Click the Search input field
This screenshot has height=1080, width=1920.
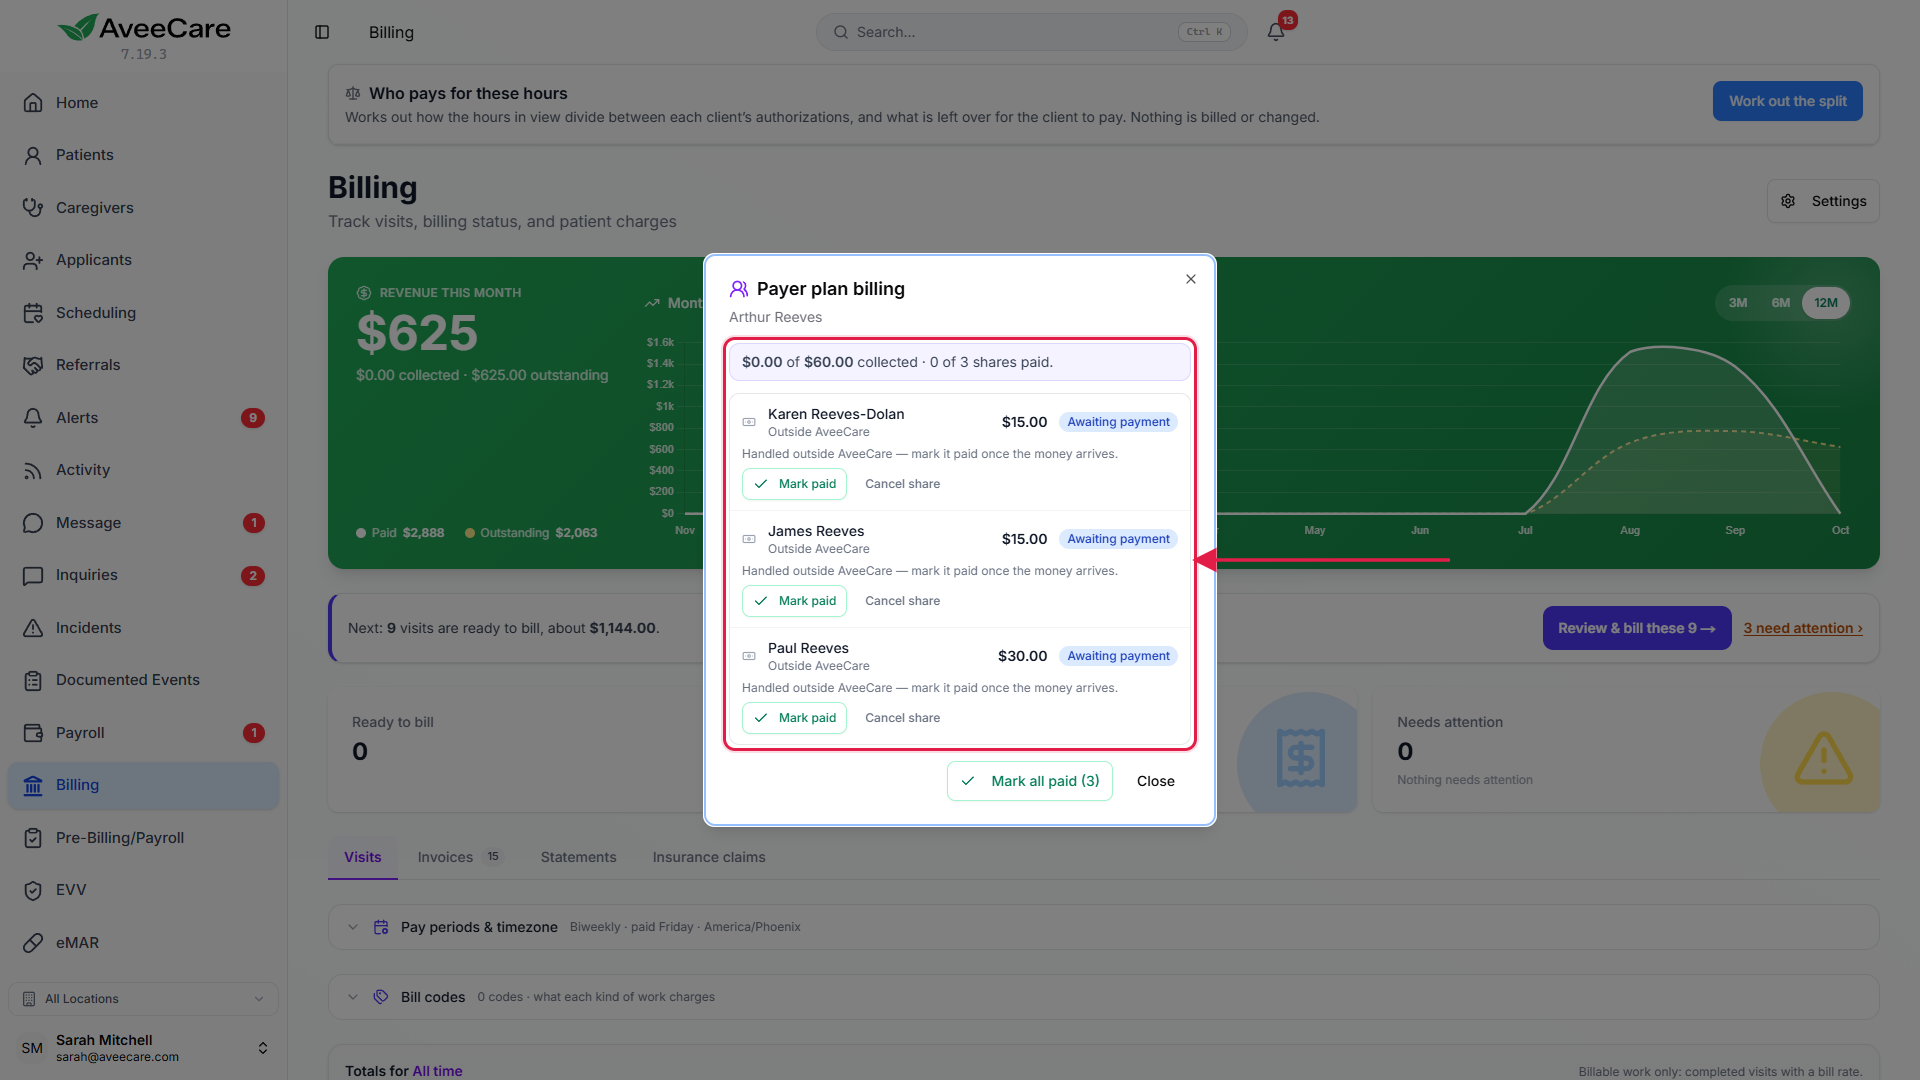pos(1031,32)
